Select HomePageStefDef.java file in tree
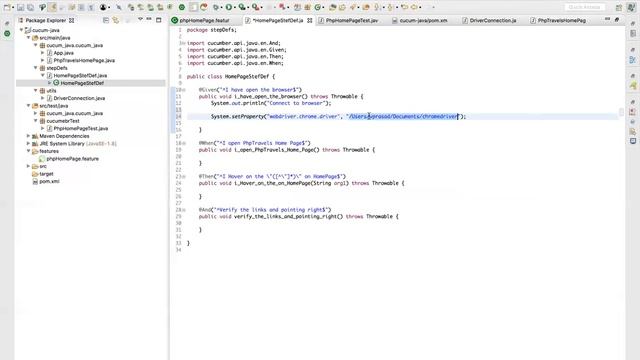 click(x=80, y=75)
